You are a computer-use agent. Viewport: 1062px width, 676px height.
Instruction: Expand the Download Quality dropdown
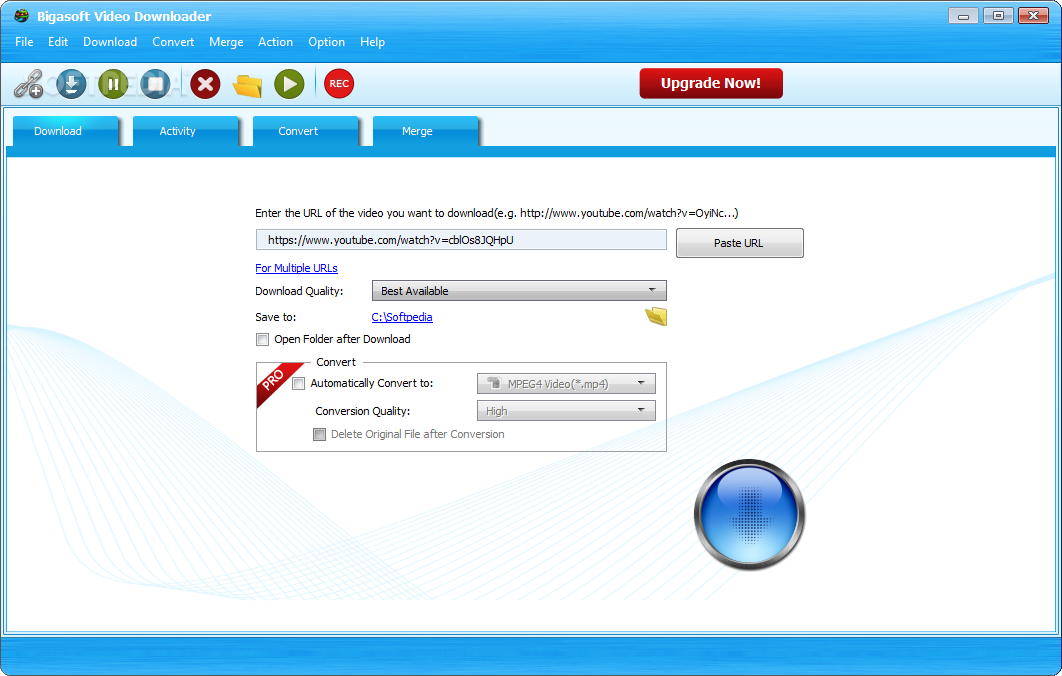(519, 291)
